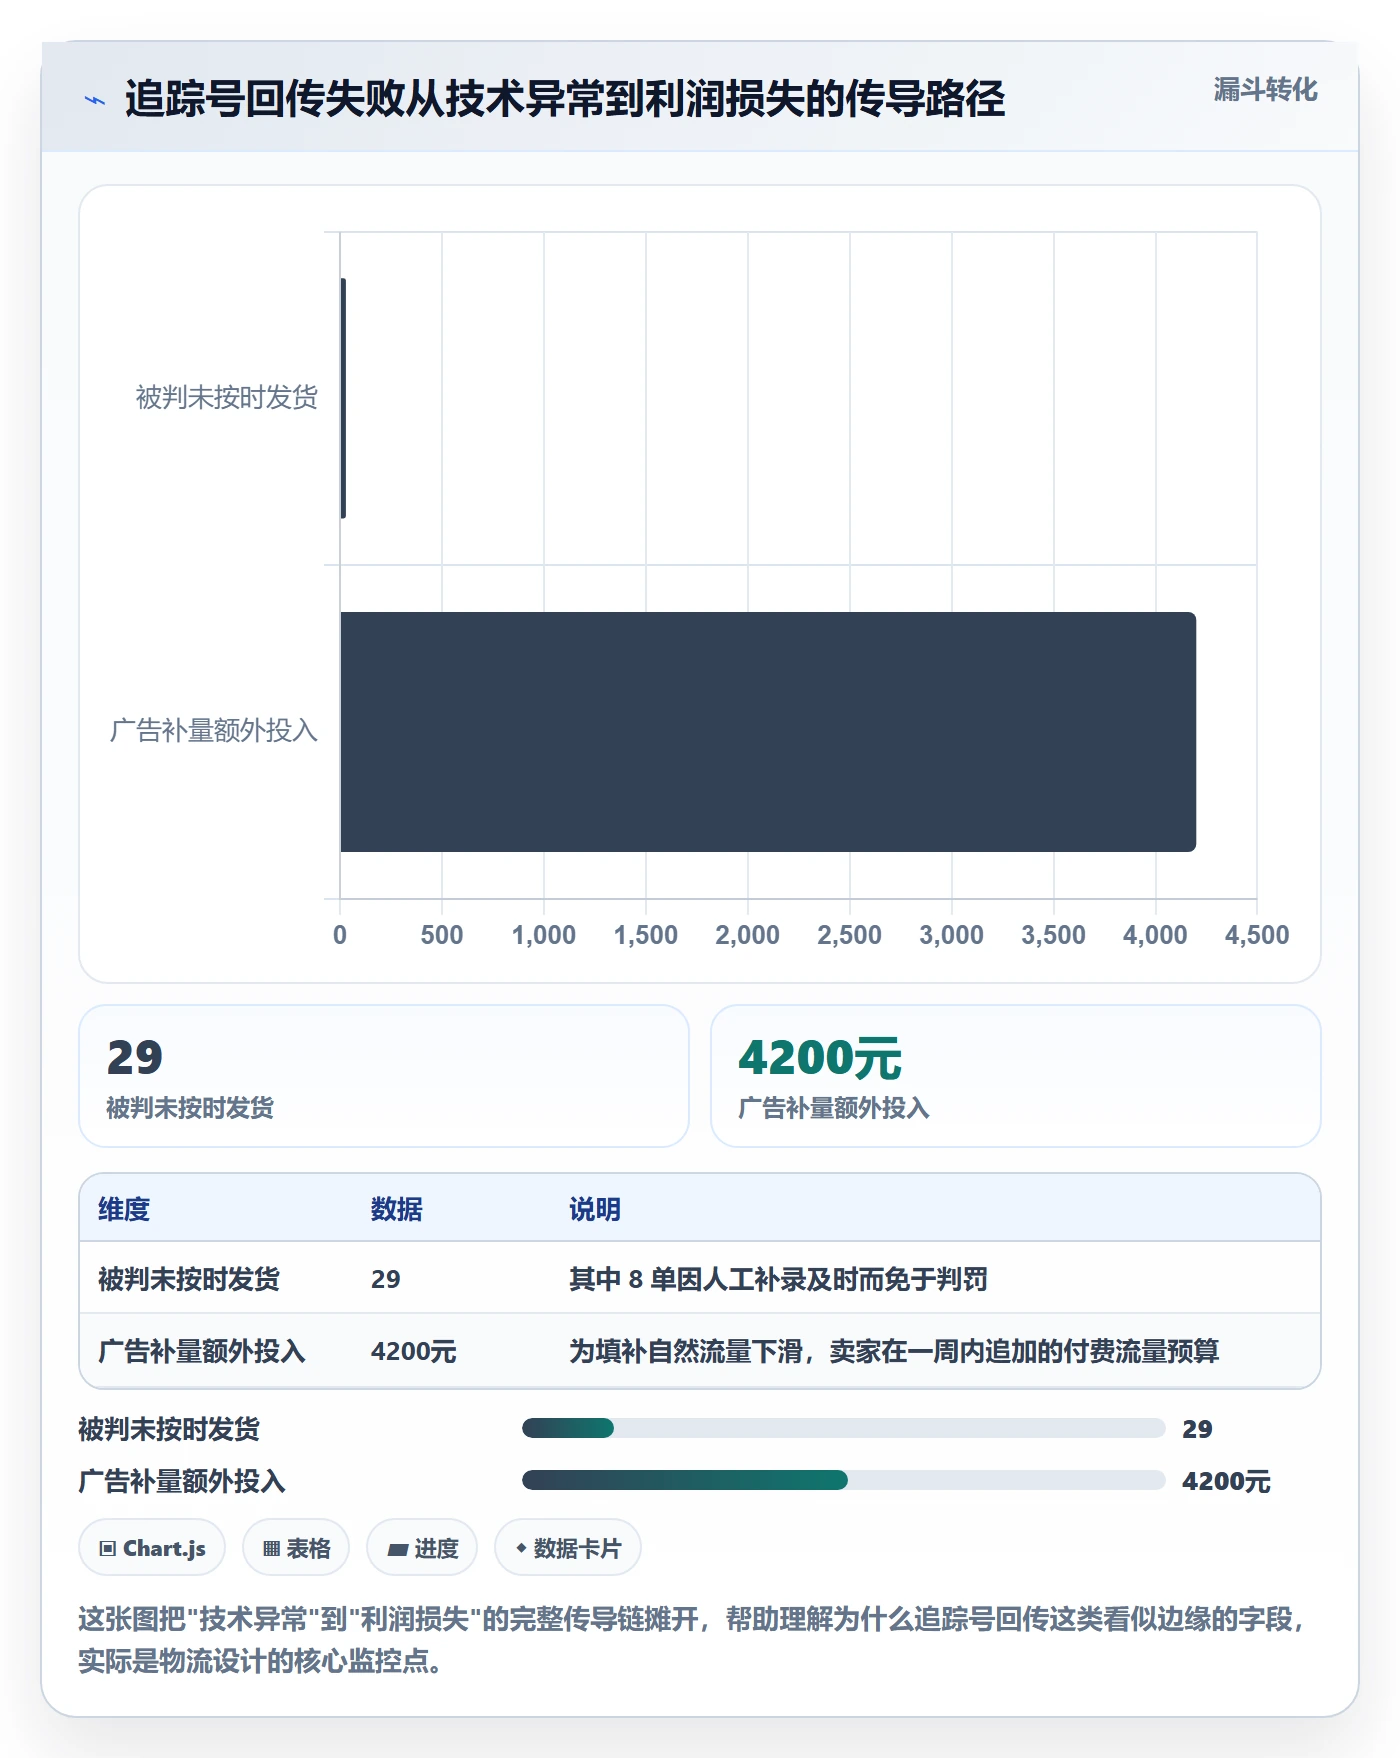1400x1758 pixels.
Task: Click the footer paragraph starting with 这张图把
Action: [694, 1640]
